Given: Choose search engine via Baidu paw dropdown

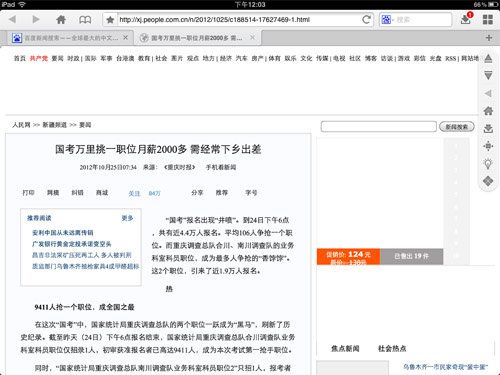Looking at the screenshot, I should tap(387, 20).
